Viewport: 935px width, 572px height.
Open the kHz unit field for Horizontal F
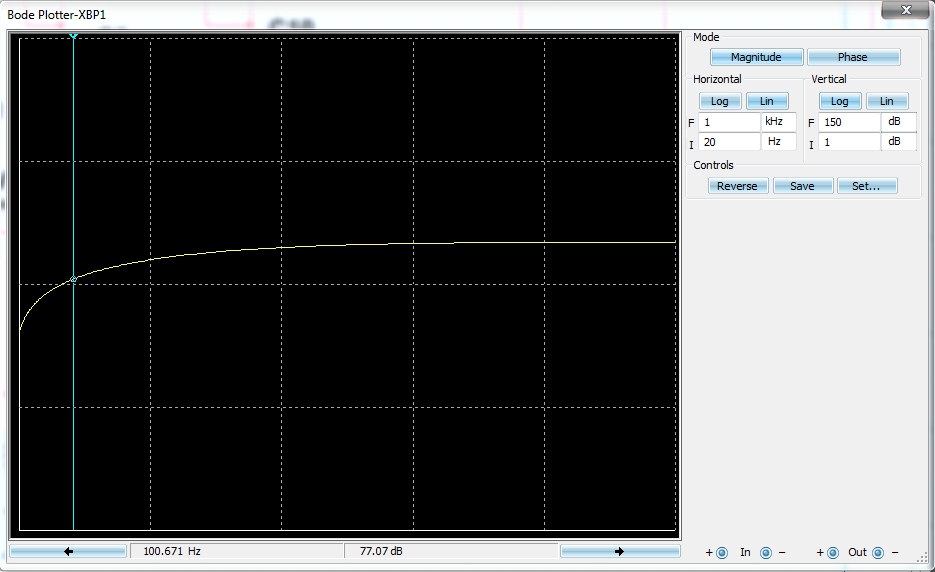[779, 122]
